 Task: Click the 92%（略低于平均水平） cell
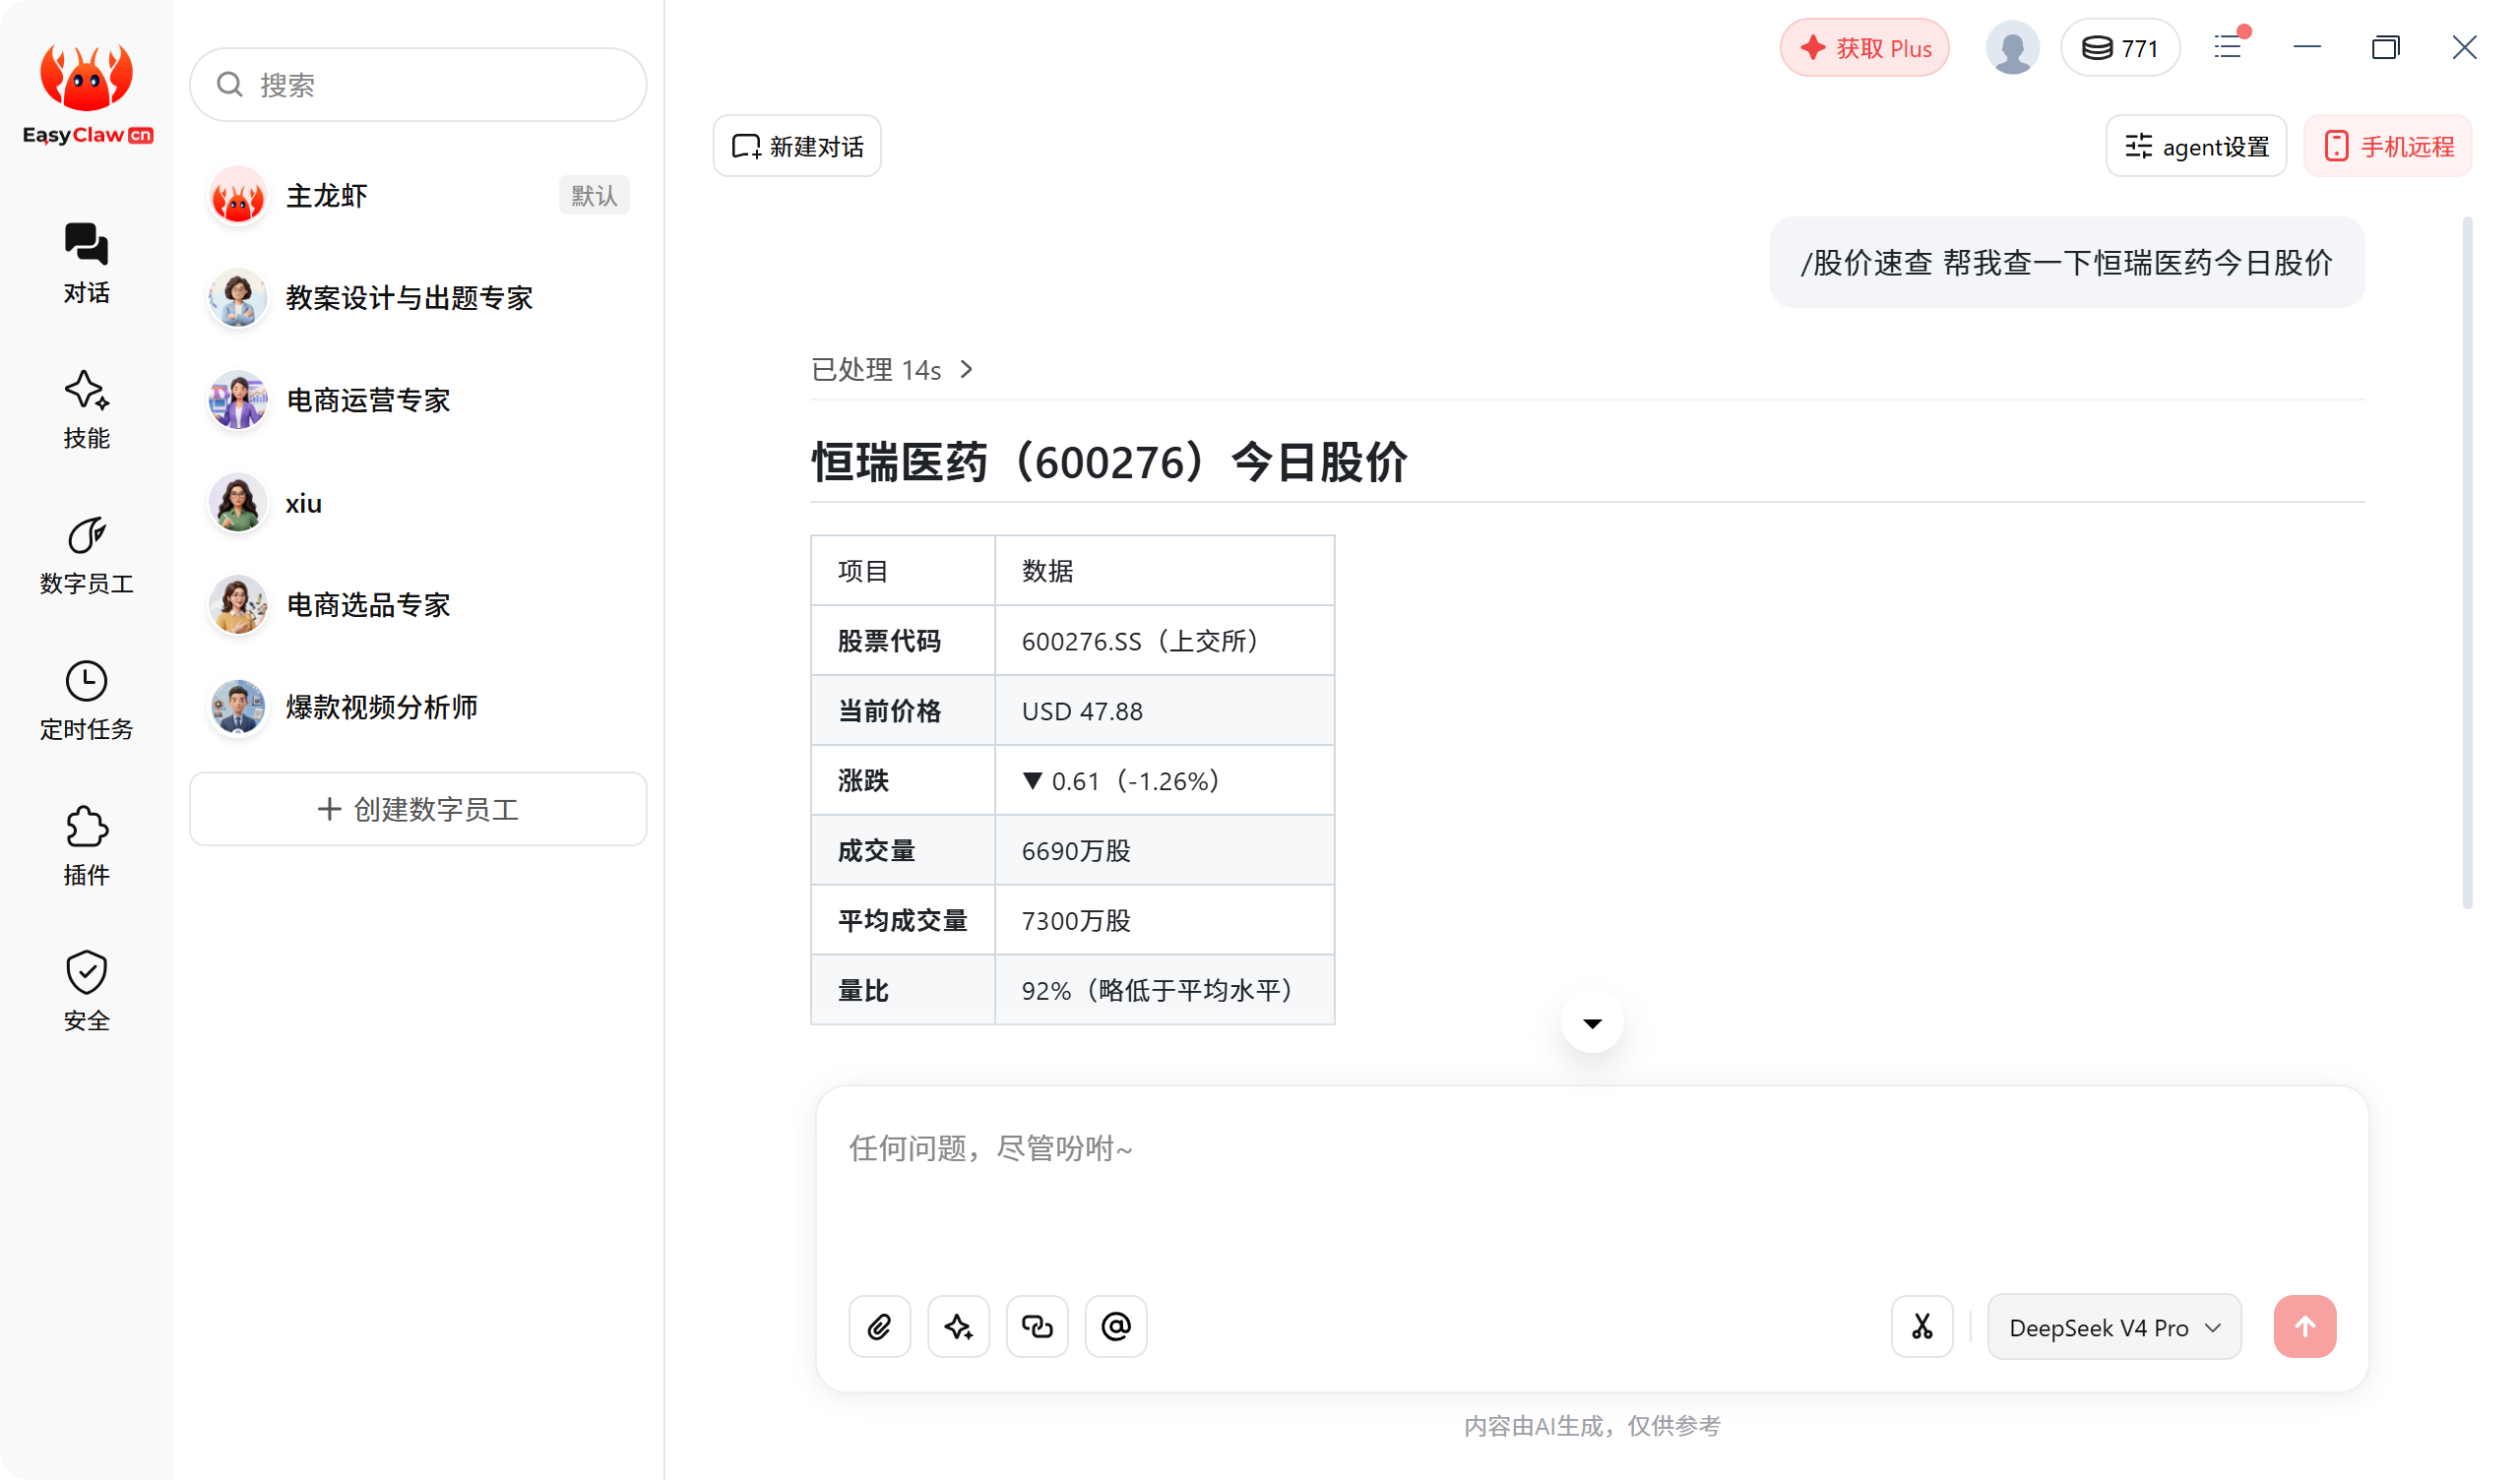point(1164,990)
